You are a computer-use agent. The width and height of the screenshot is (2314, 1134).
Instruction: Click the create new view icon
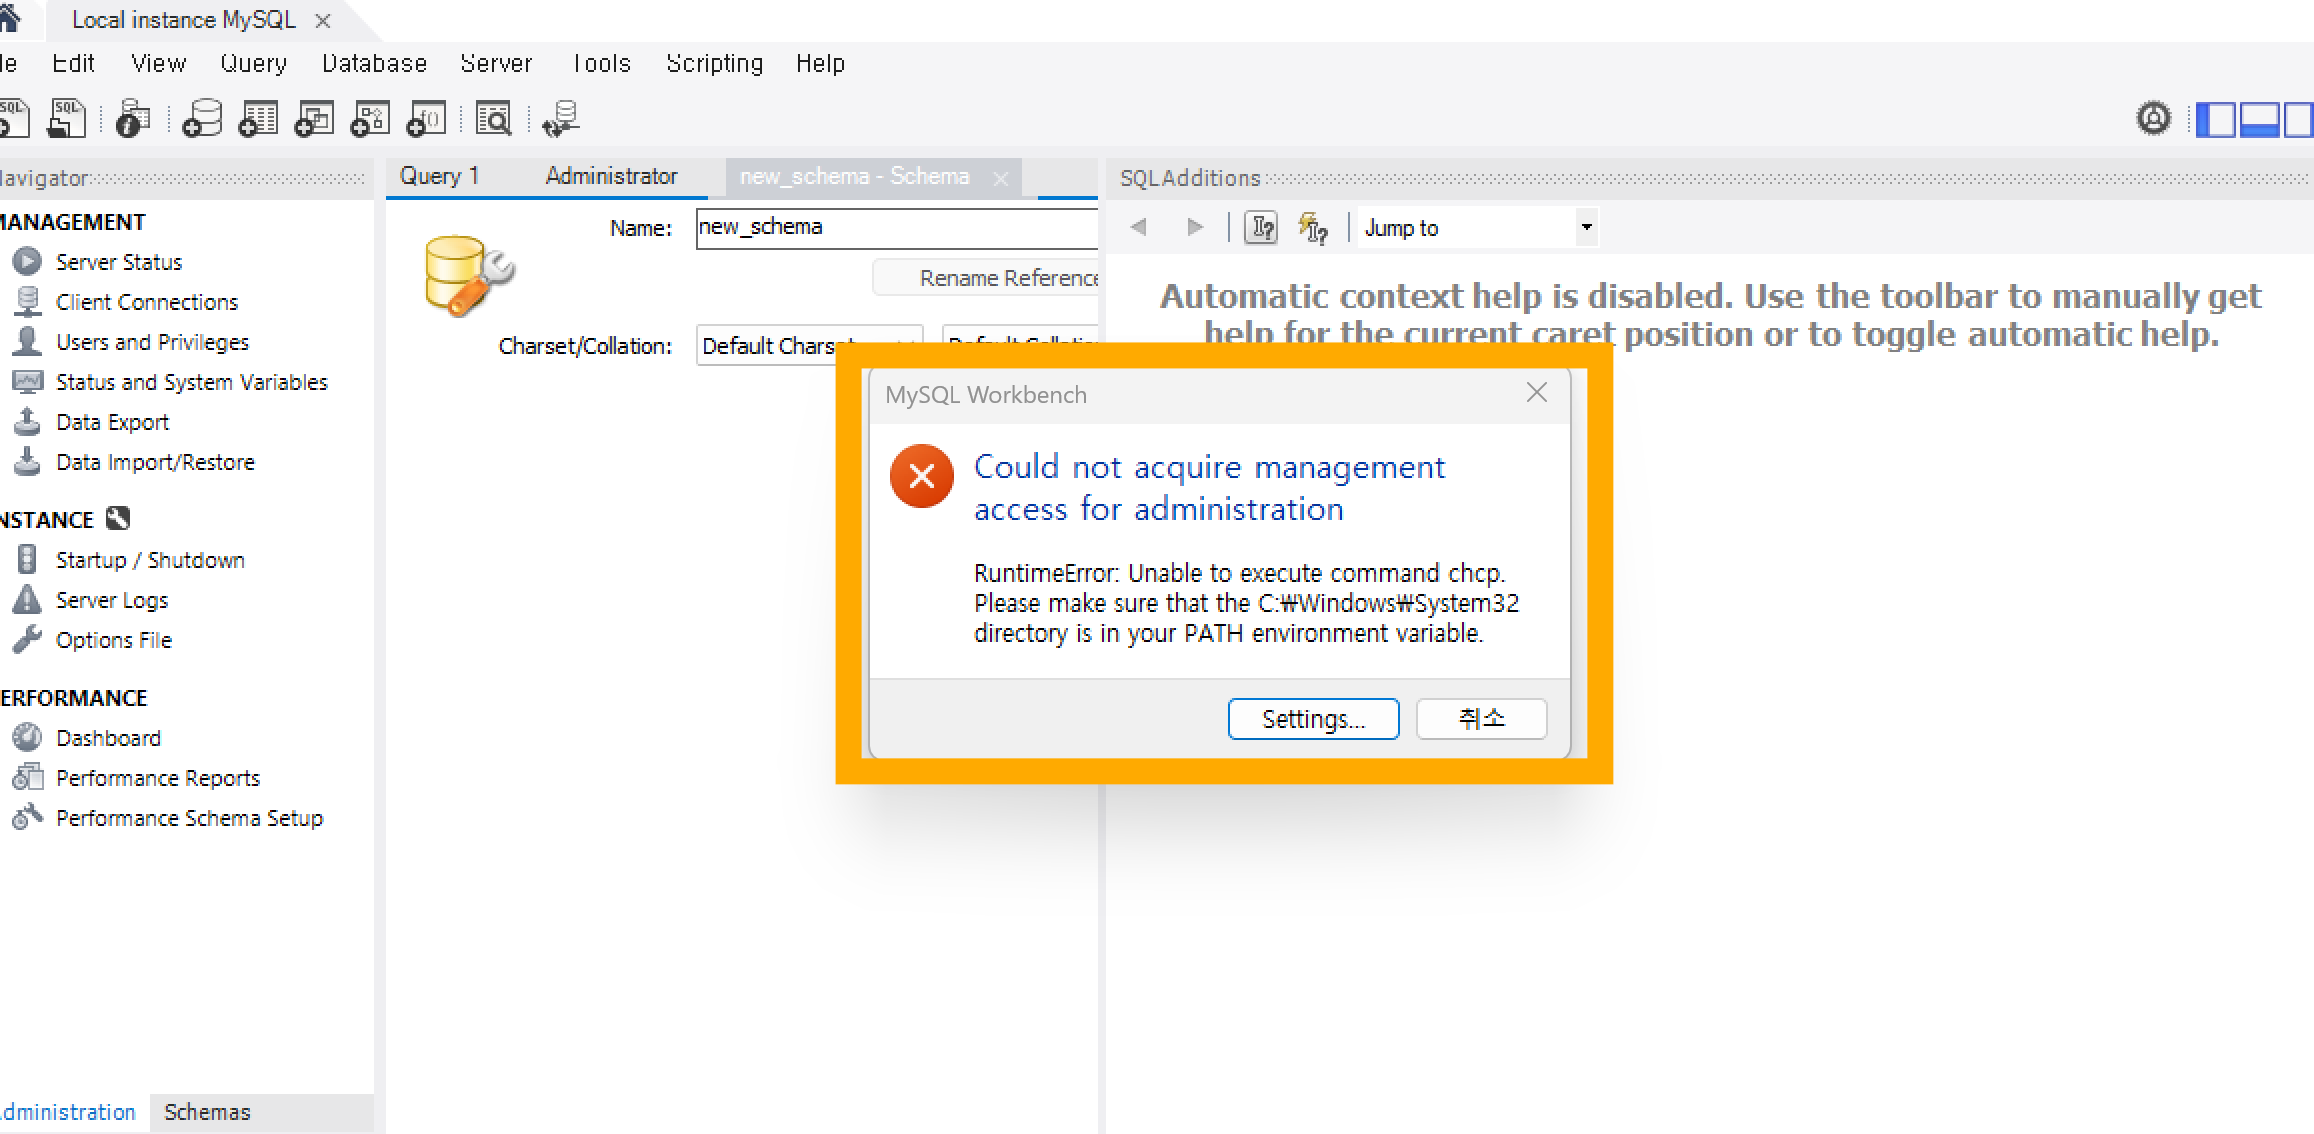[x=314, y=119]
